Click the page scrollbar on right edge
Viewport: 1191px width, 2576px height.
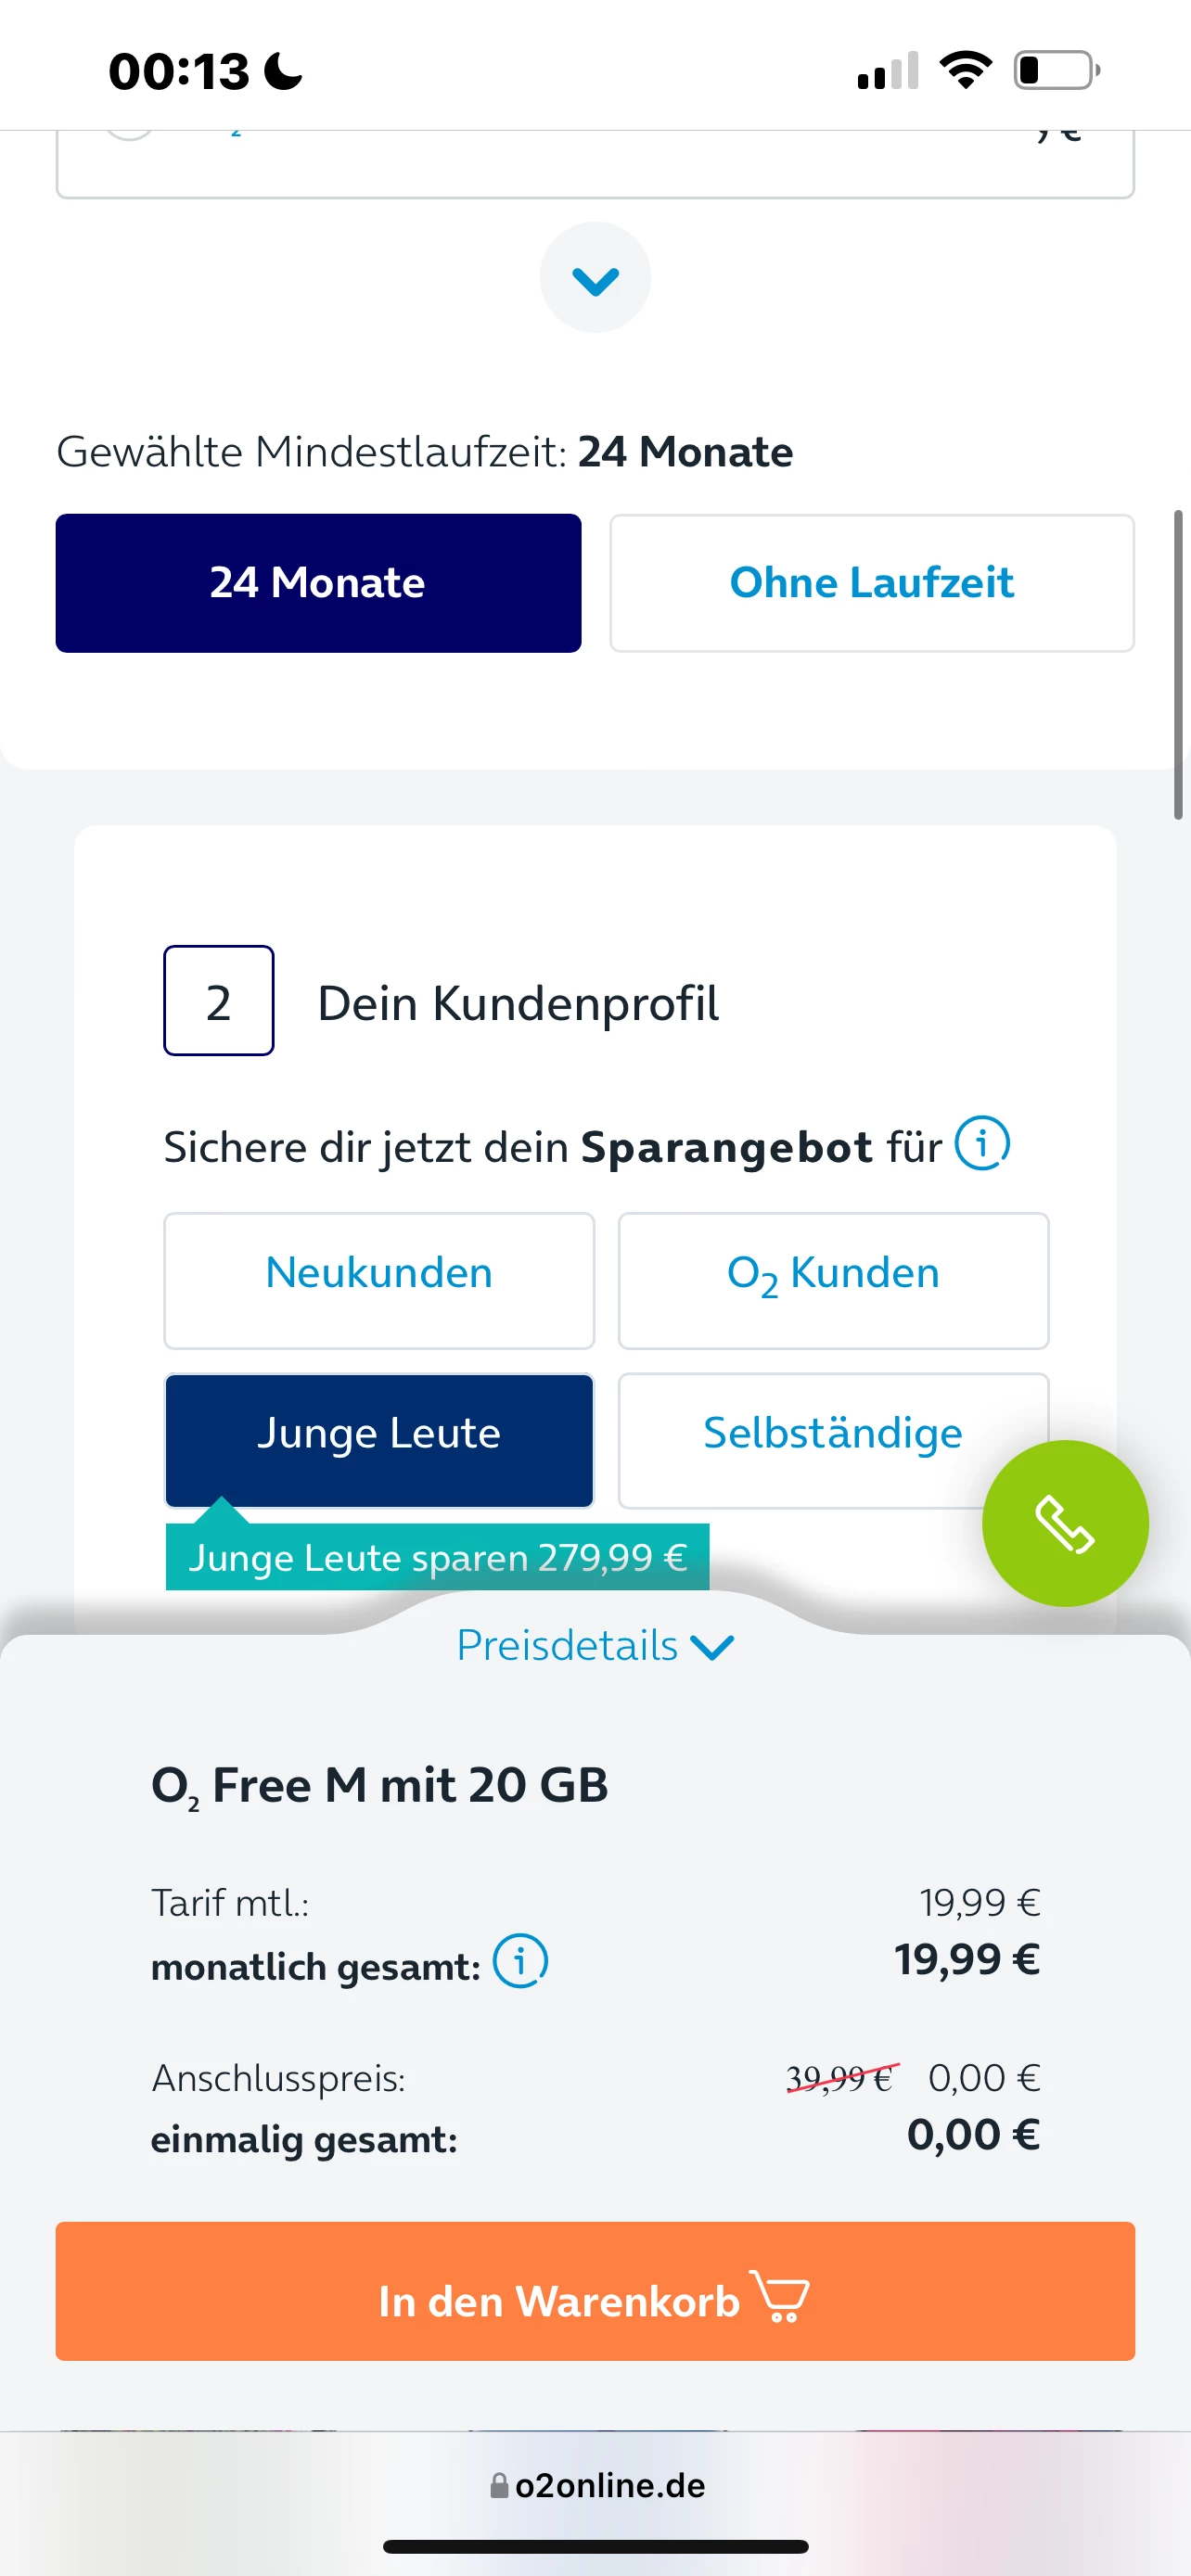click(1178, 664)
